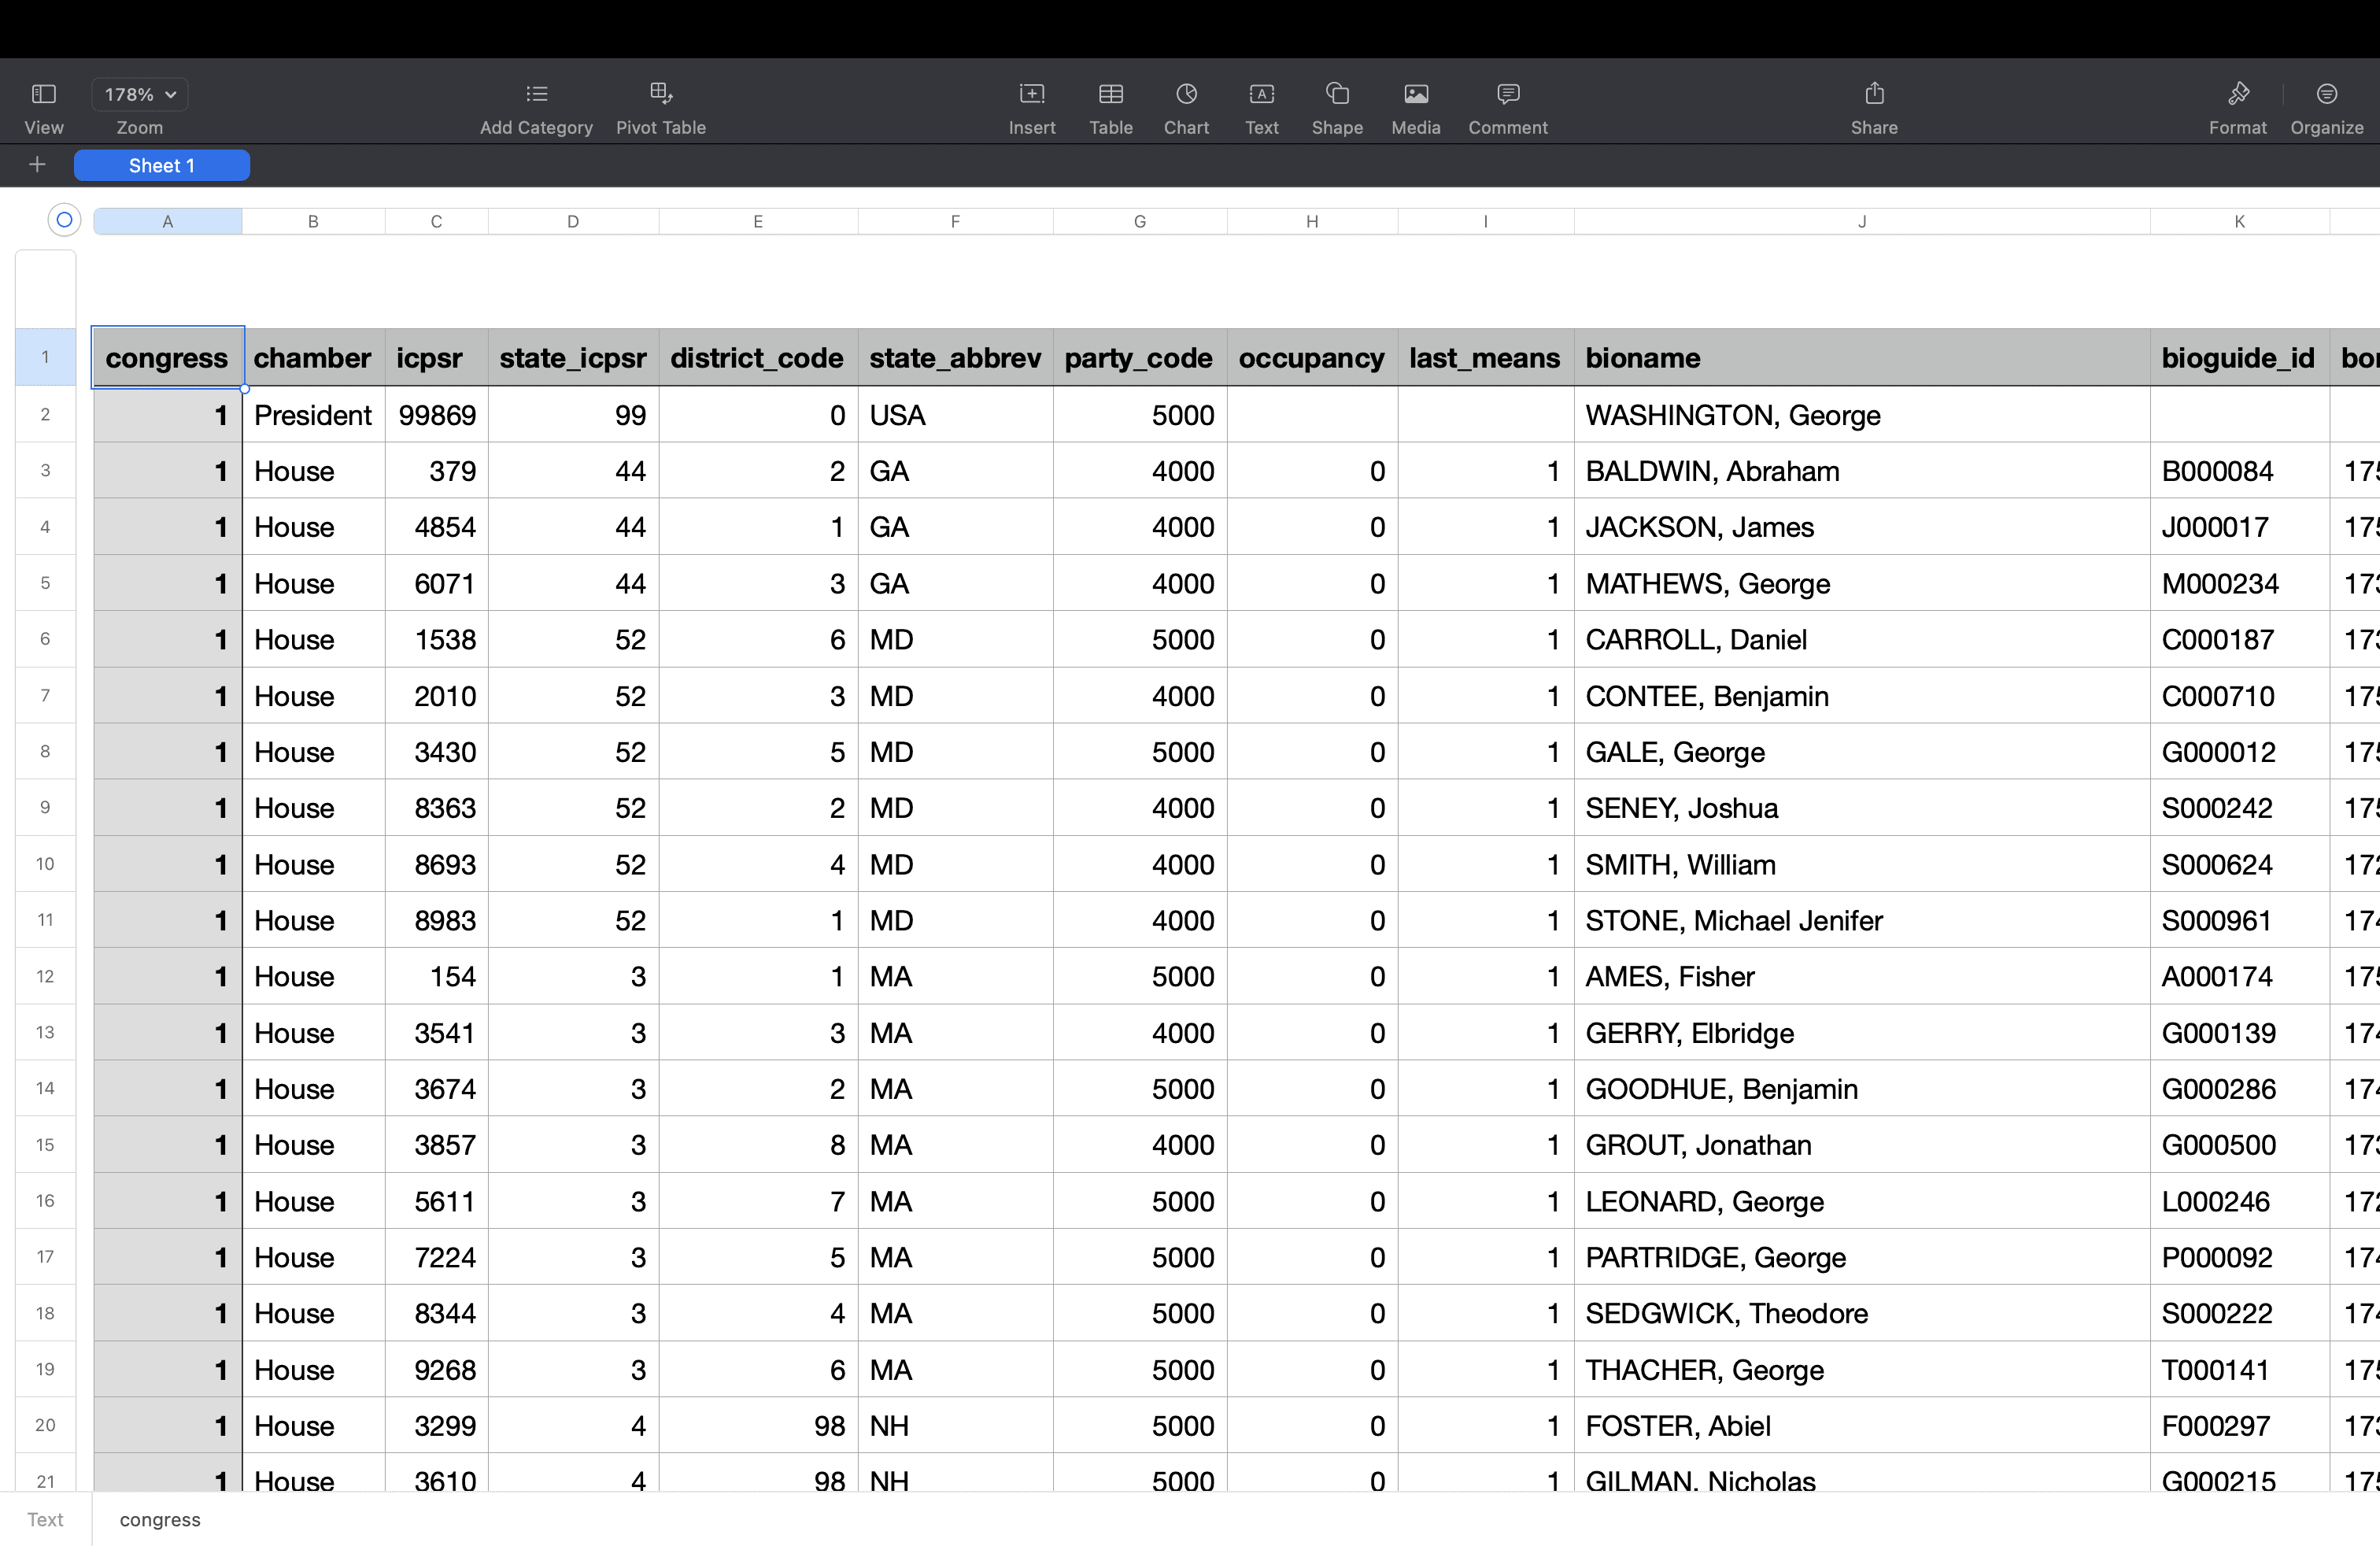This screenshot has height=1546, width=2380.
Task: Expand the 178% zoom dropdown
Action: (140, 94)
